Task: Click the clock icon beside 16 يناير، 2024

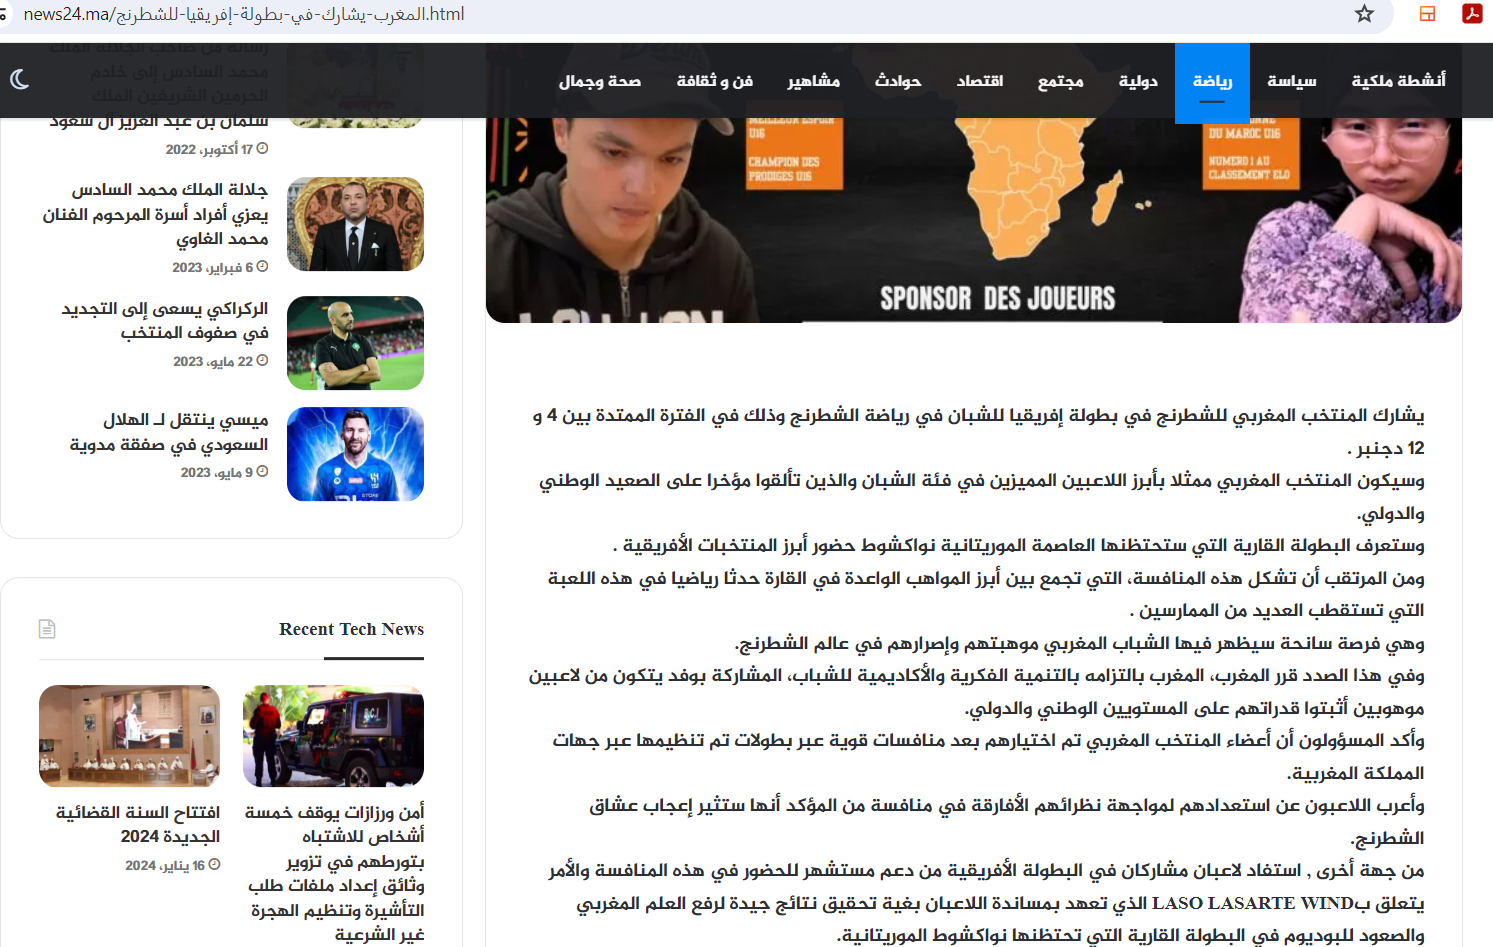Action: click(215, 865)
